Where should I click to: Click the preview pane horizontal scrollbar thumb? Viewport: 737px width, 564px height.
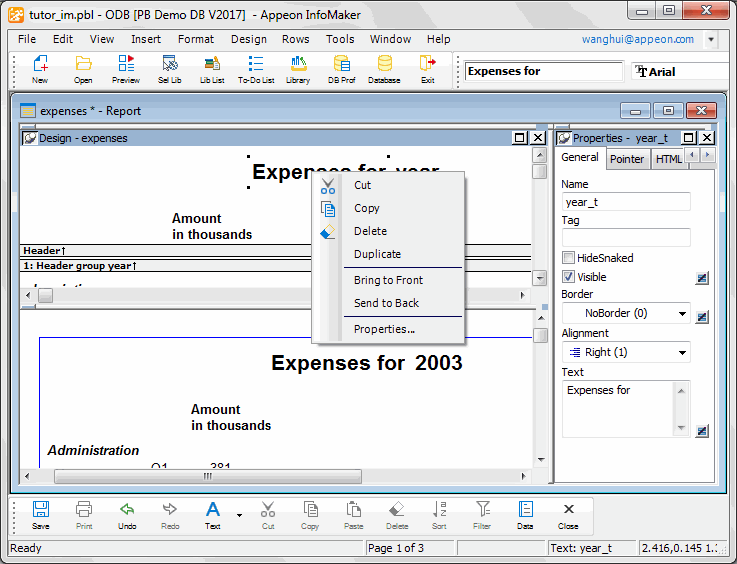[x=208, y=477]
